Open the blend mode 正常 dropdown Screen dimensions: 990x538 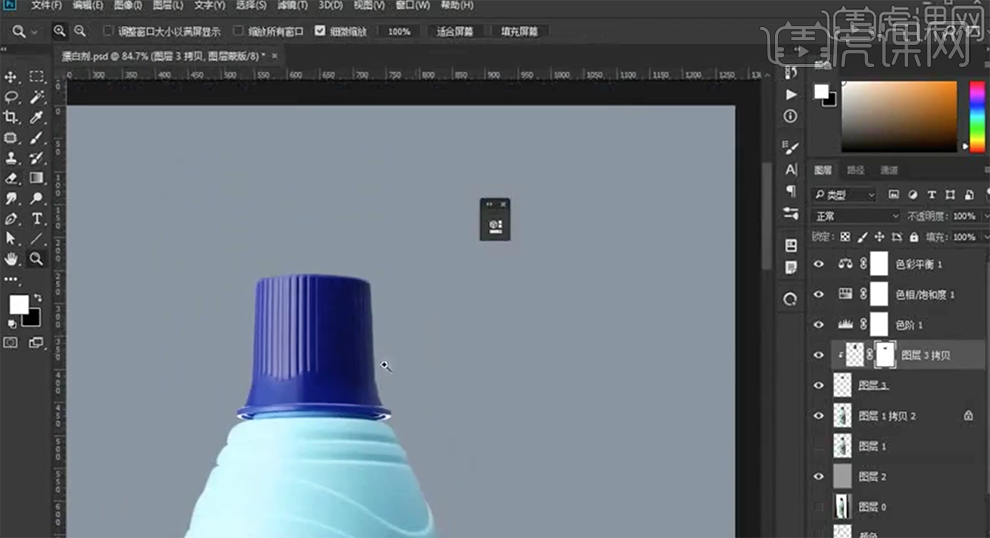pyautogui.click(x=856, y=216)
